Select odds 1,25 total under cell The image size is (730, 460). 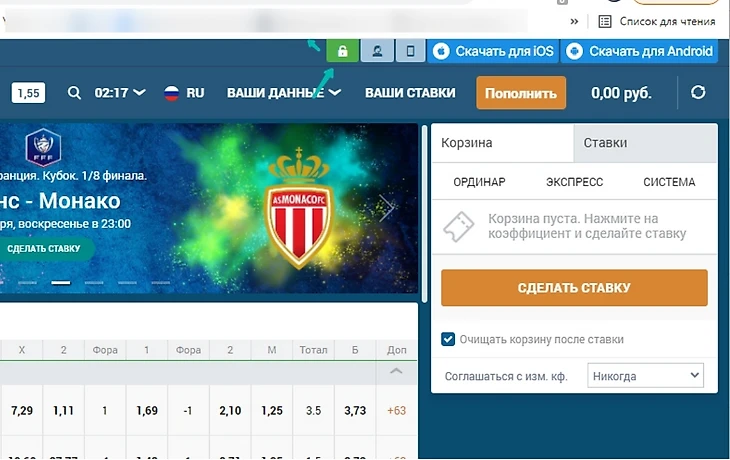(x=272, y=411)
